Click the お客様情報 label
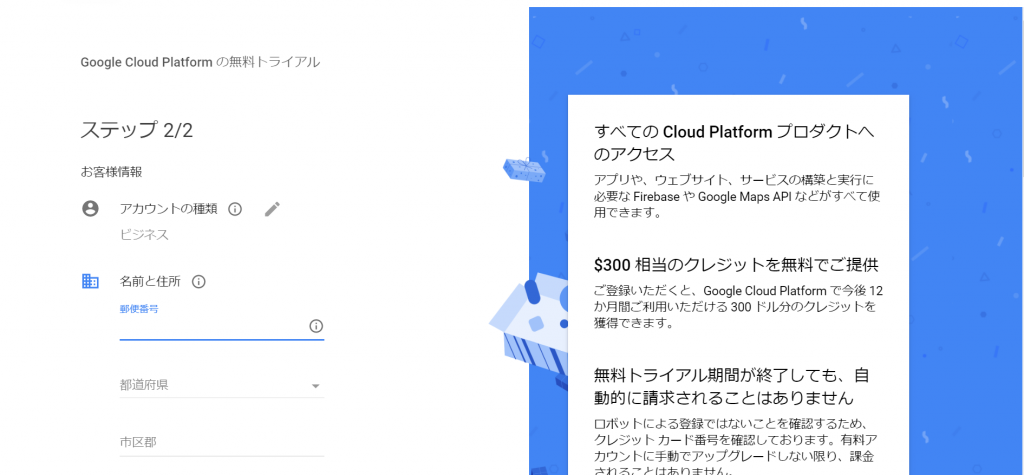The height and width of the screenshot is (475, 1024). click(x=112, y=172)
